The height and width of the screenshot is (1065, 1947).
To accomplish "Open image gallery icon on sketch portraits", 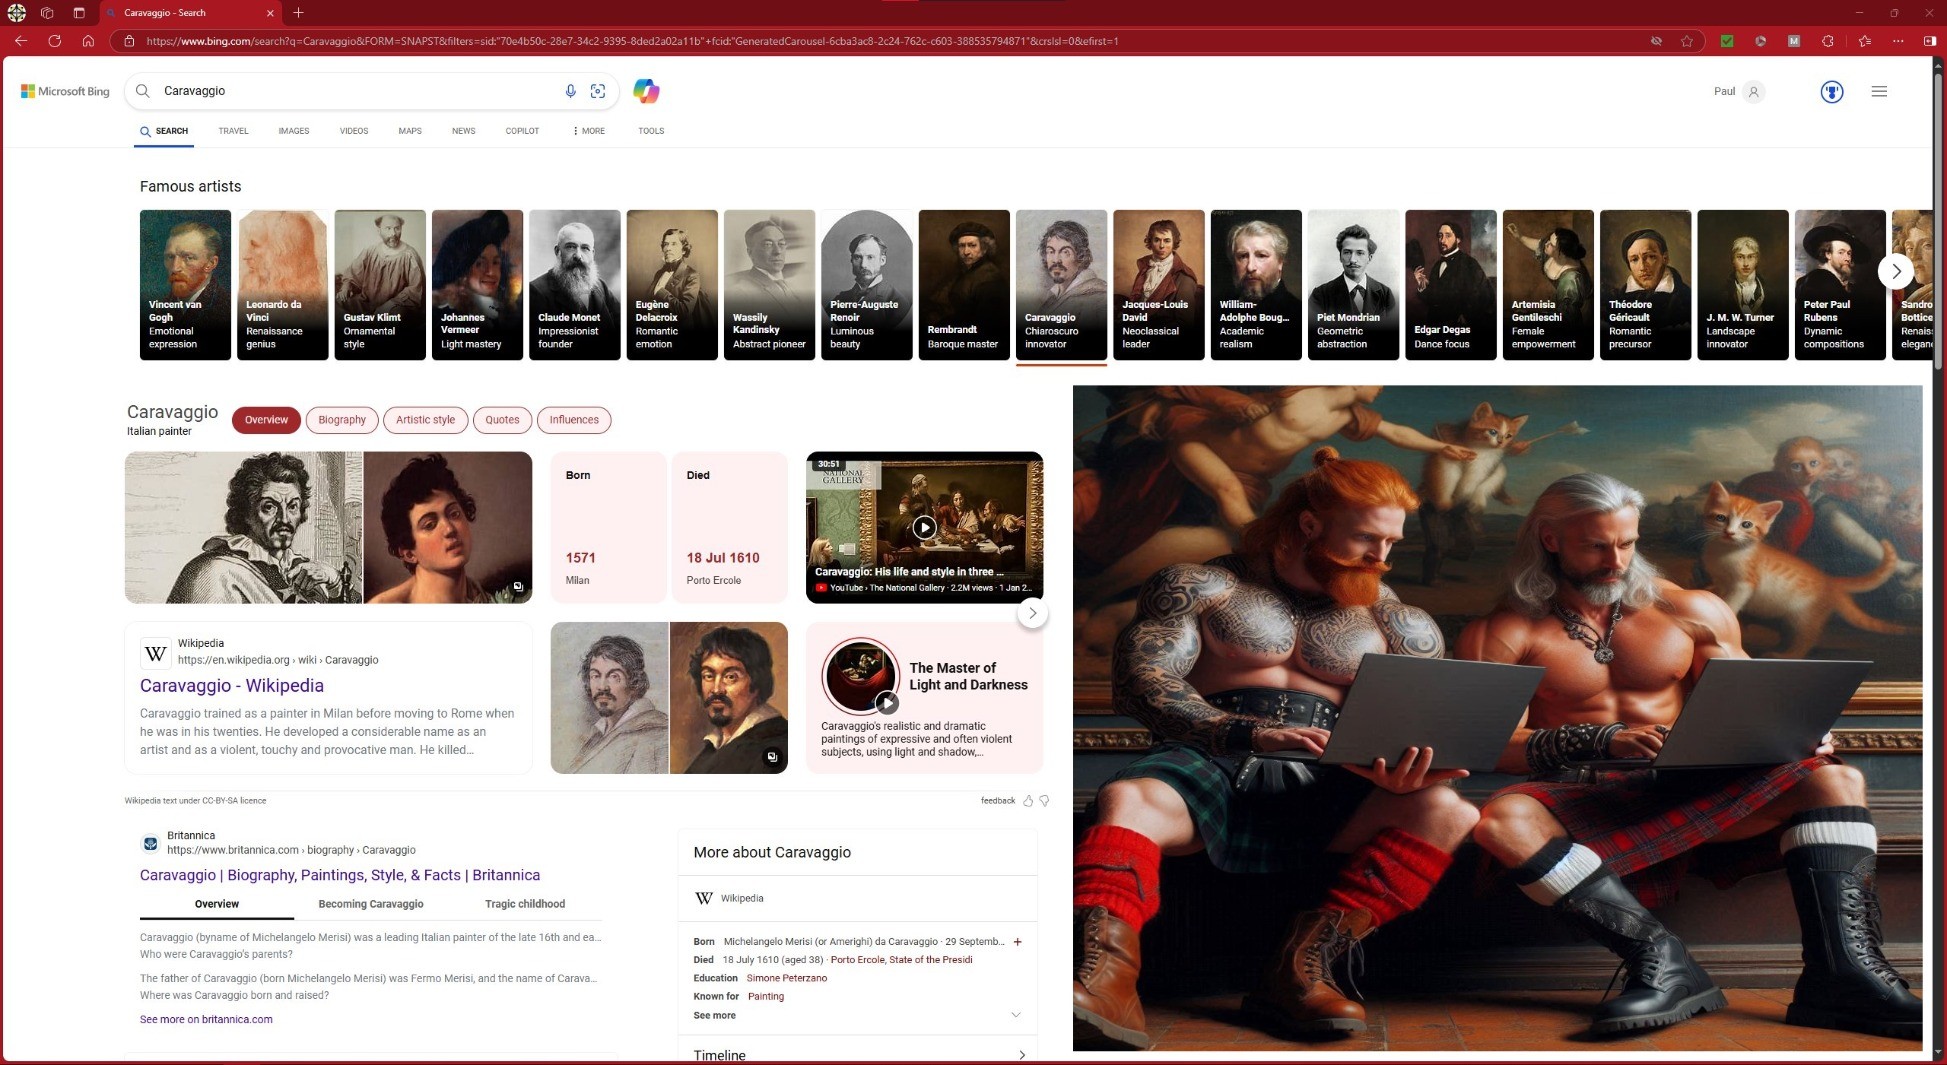I will (x=518, y=587).
